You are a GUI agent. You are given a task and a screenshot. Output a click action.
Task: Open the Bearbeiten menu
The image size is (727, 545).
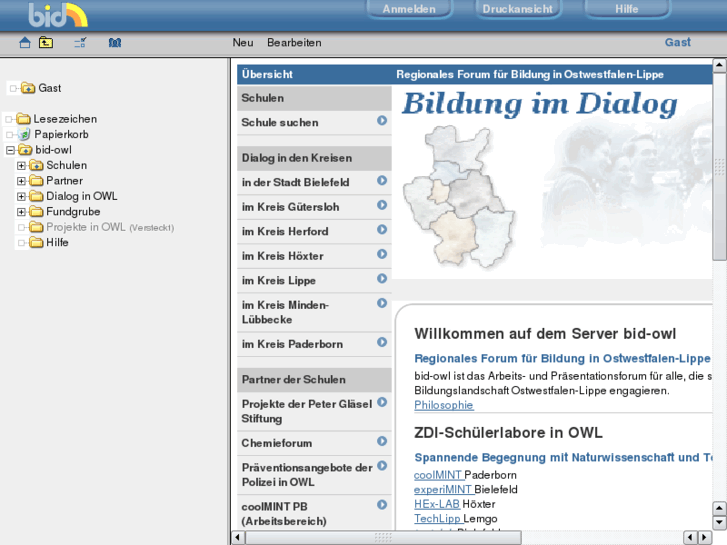coord(294,43)
